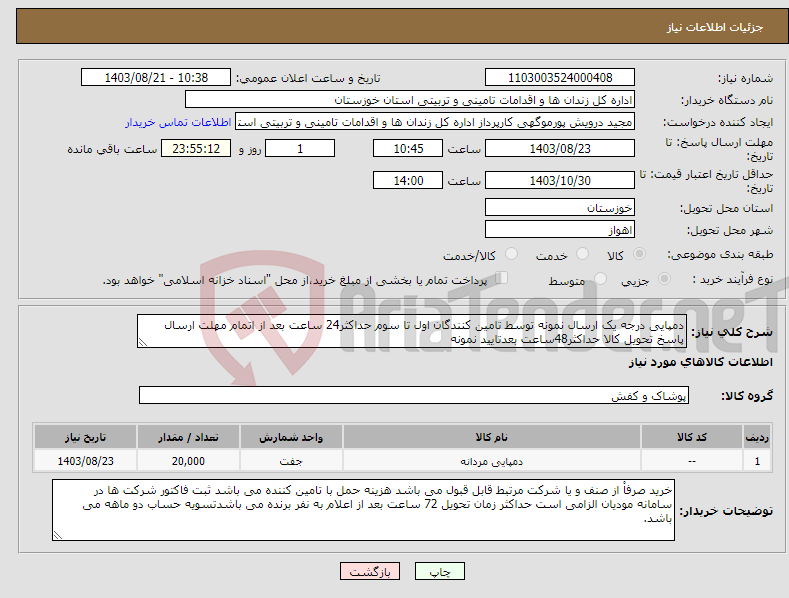Select the کالا radio button

[639, 254]
